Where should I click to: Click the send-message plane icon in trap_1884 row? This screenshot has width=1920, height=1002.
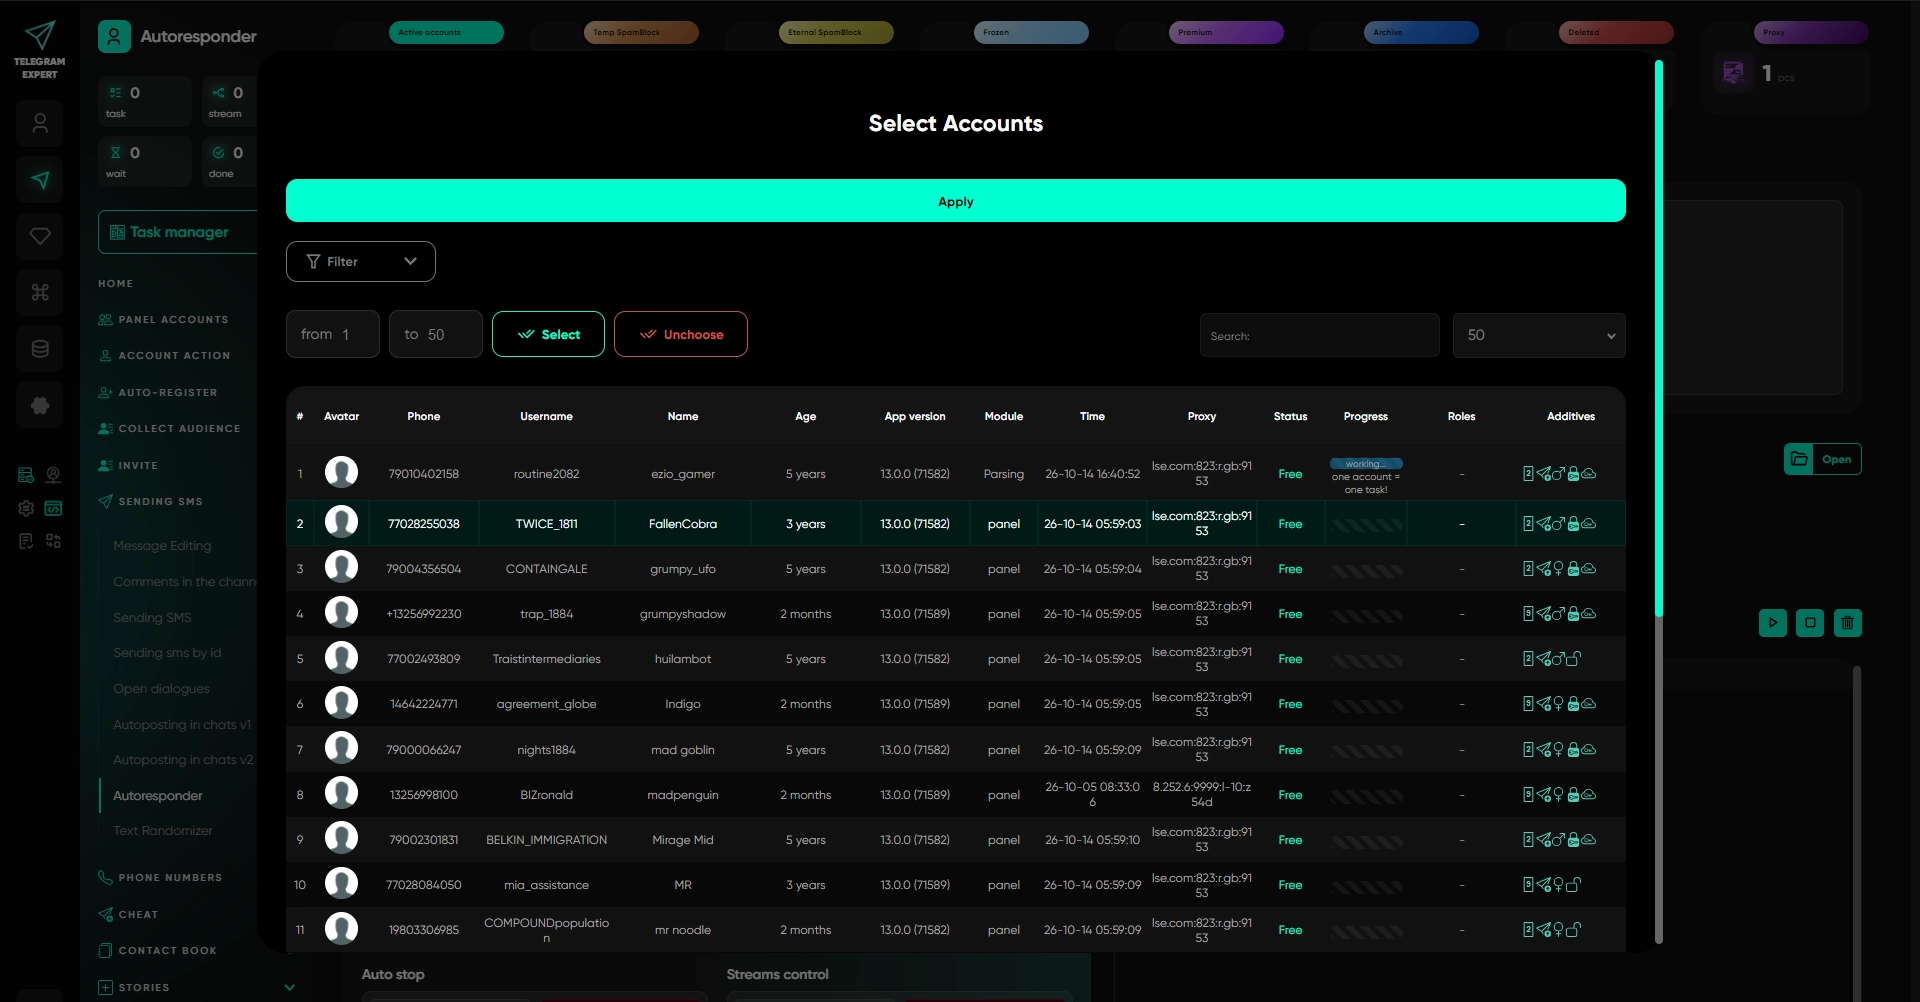[1544, 614]
